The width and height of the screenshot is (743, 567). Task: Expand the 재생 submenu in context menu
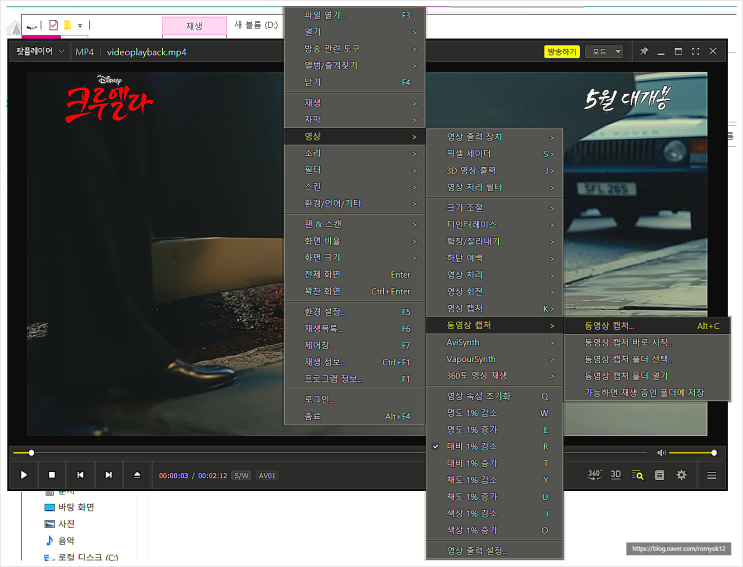click(x=354, y=103)
